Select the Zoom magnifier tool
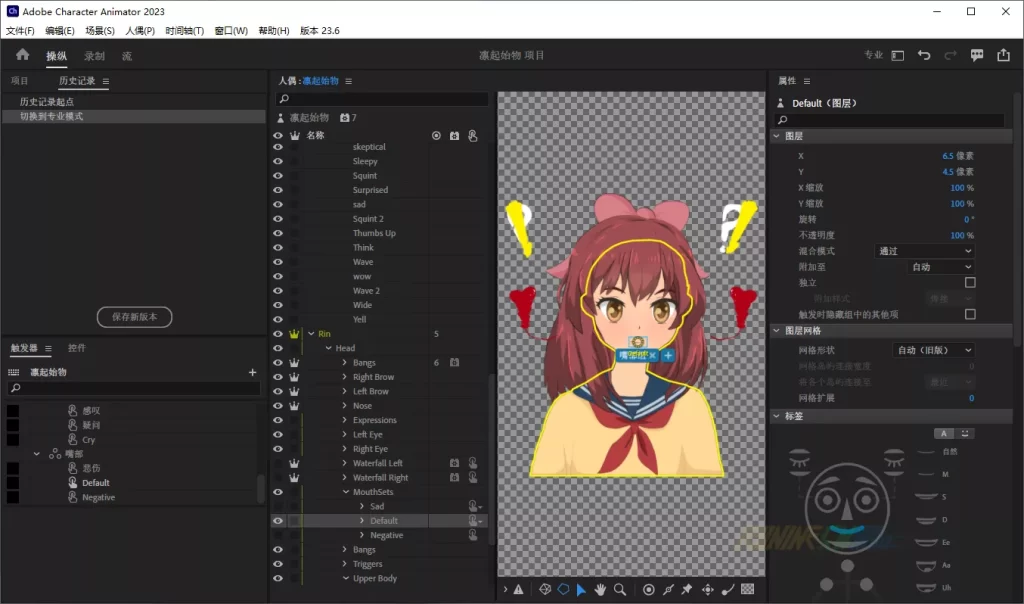 (620, 590)
